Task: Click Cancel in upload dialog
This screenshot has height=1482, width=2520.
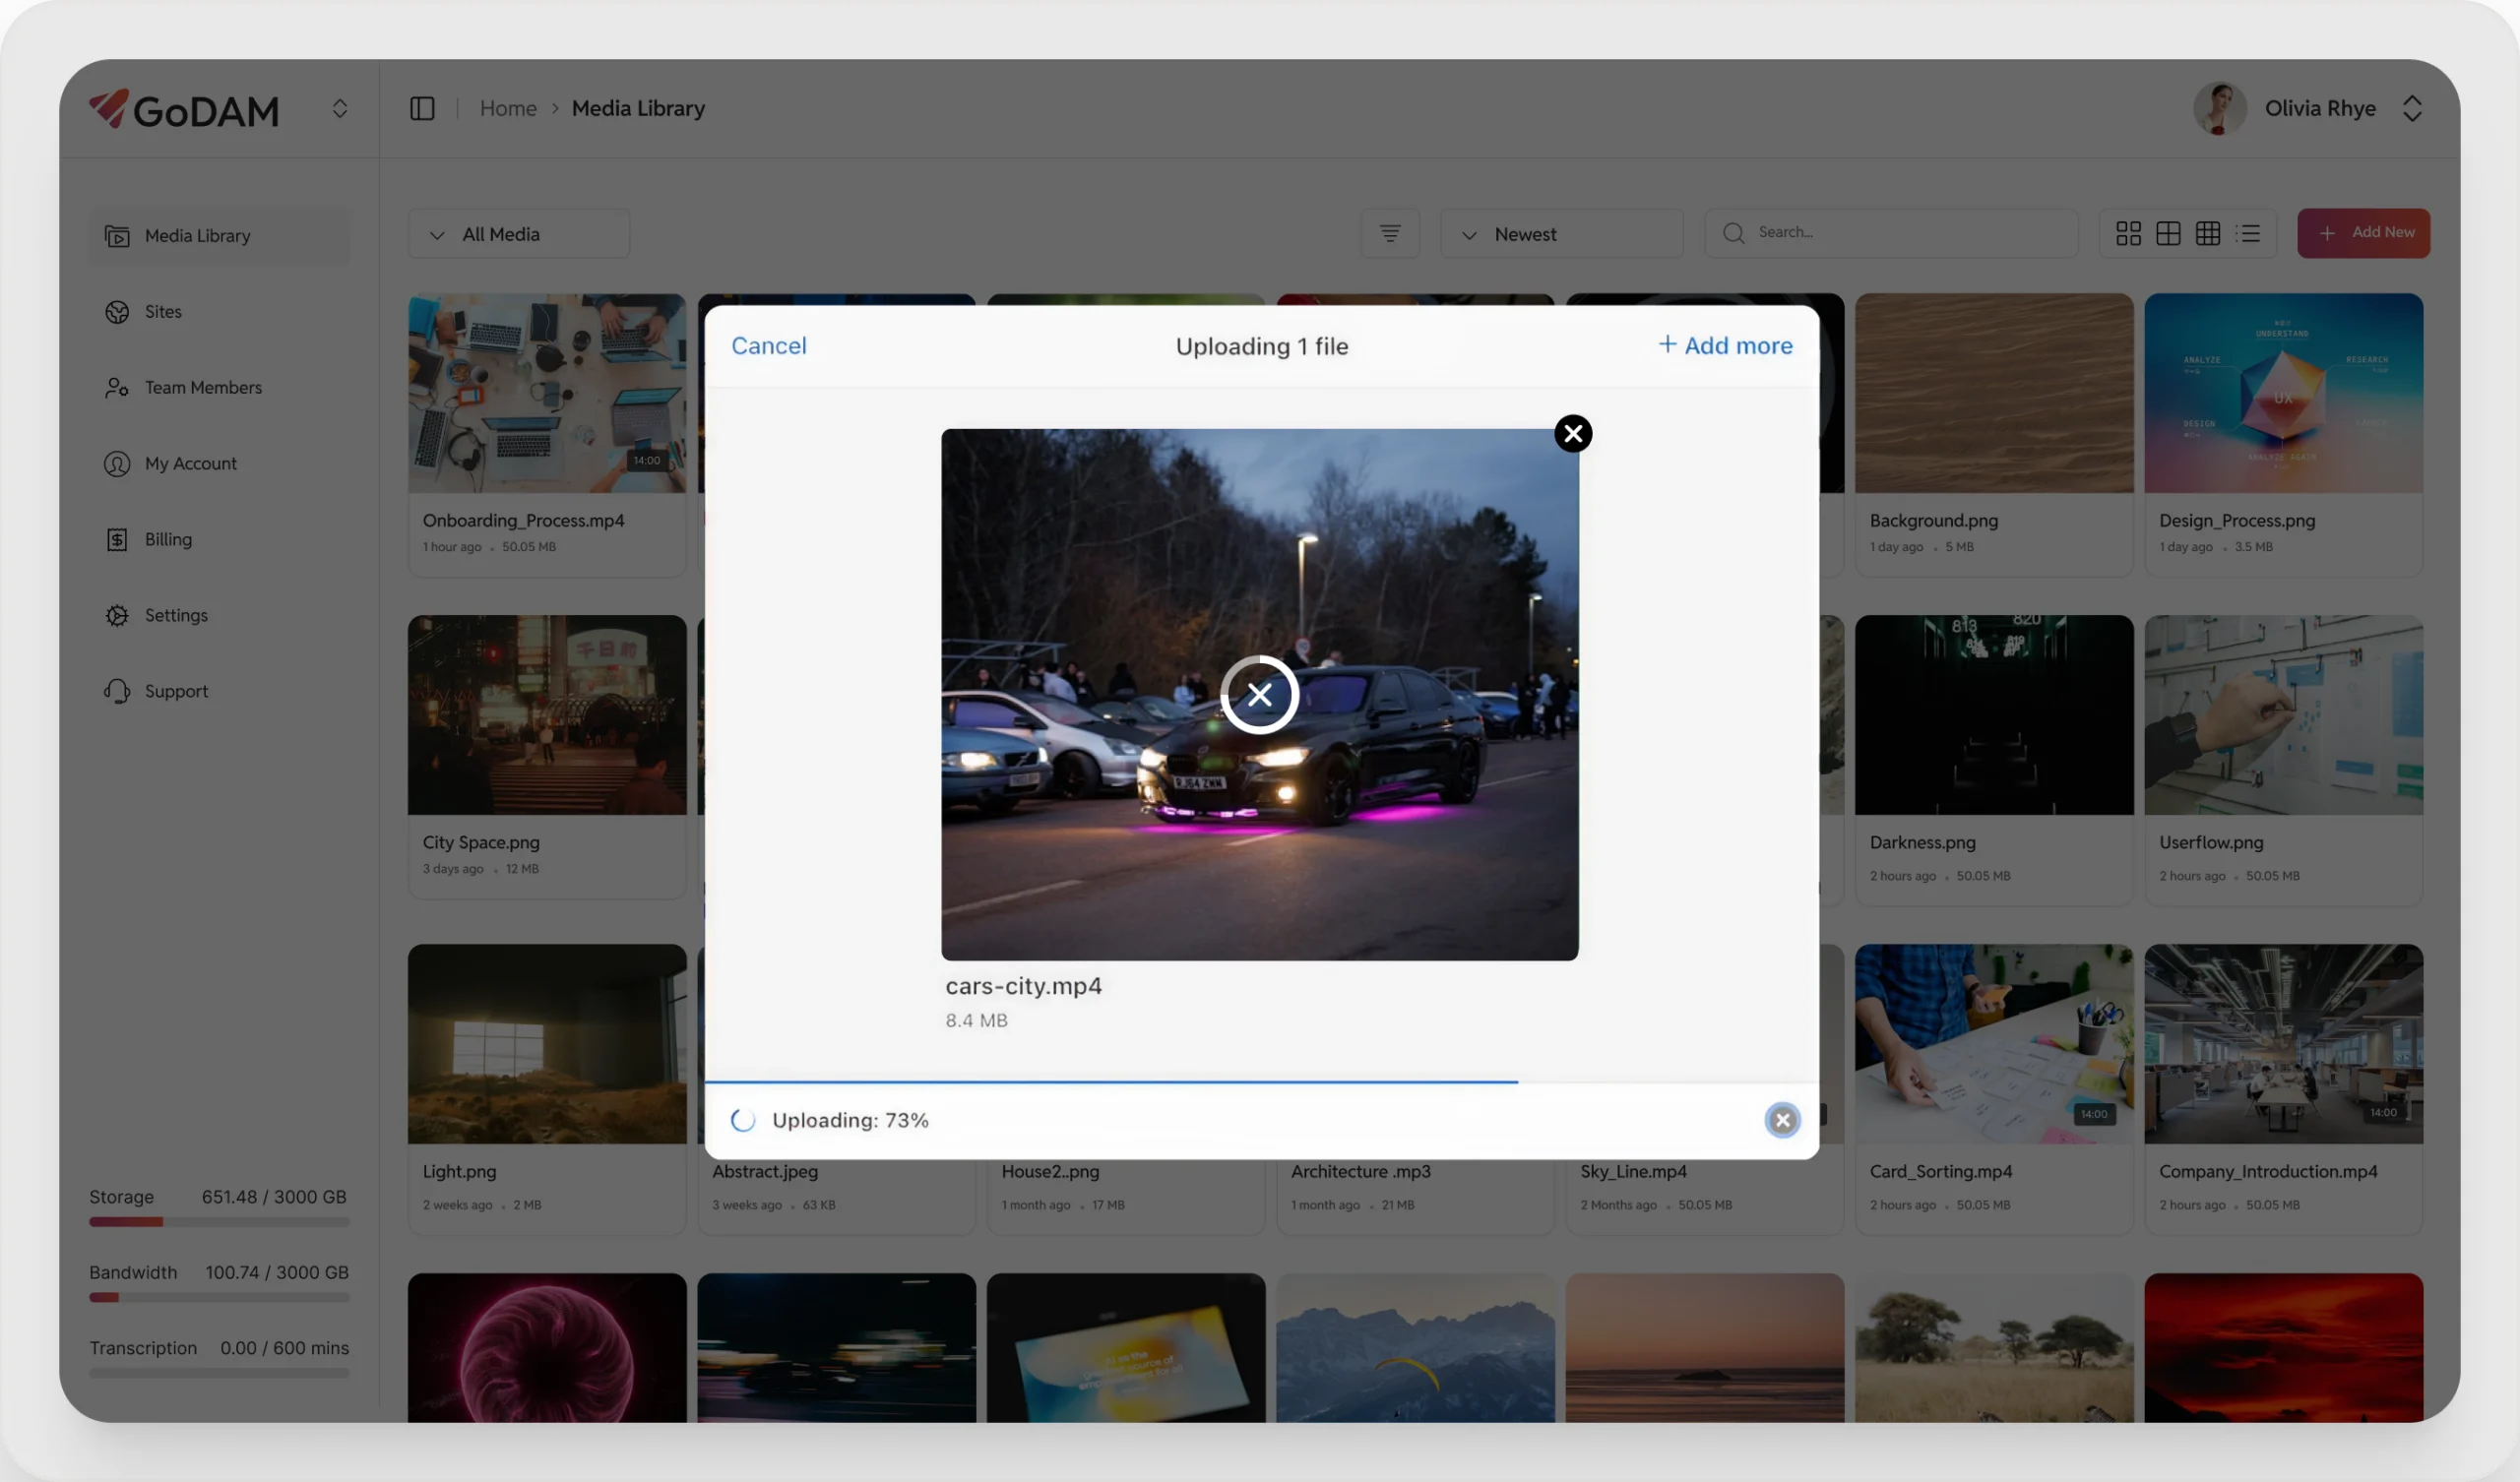Action: 768,346
